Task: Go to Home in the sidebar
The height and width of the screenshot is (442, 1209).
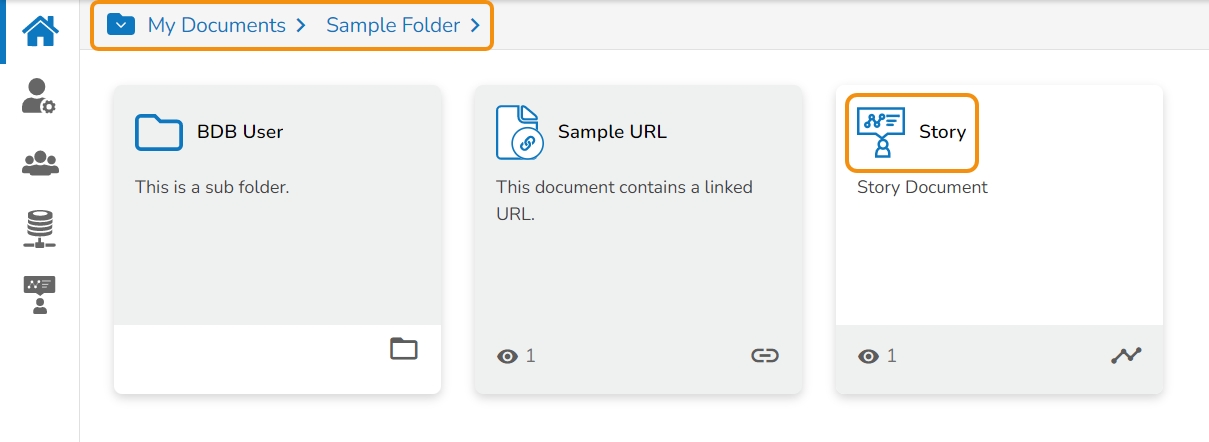Action: point(40,31)
